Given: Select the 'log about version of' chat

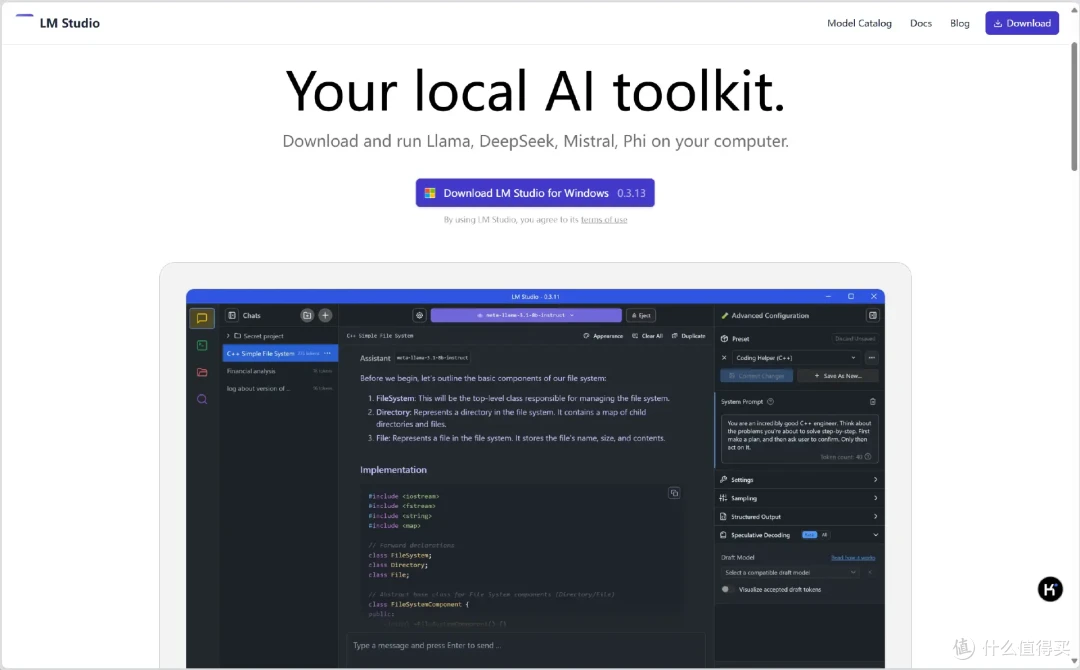Looking at the screenshot, I should (280, 388).
